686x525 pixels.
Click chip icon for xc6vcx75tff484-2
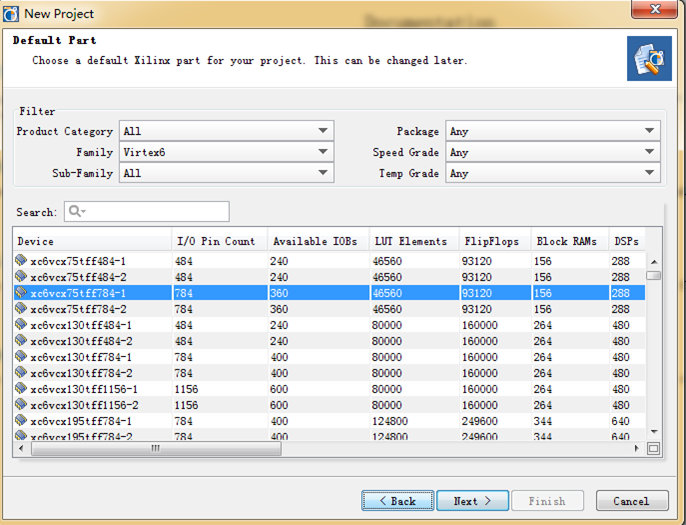tap(21, 276)
